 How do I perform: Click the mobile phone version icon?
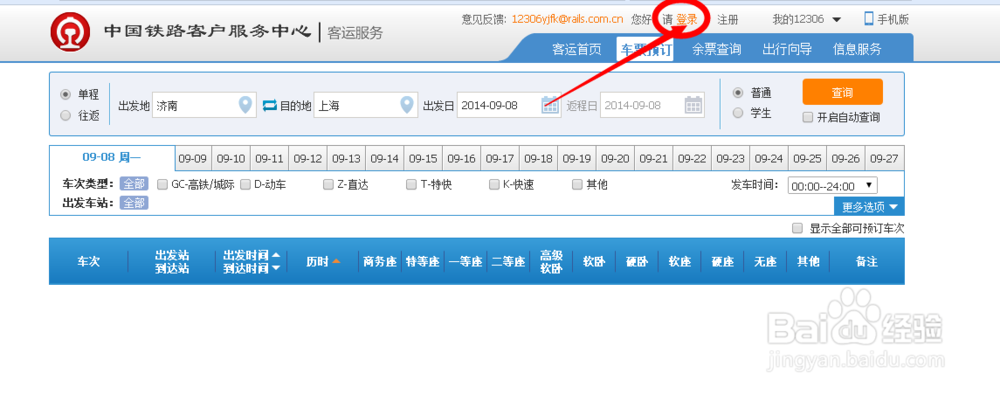(x=869, y=19)
